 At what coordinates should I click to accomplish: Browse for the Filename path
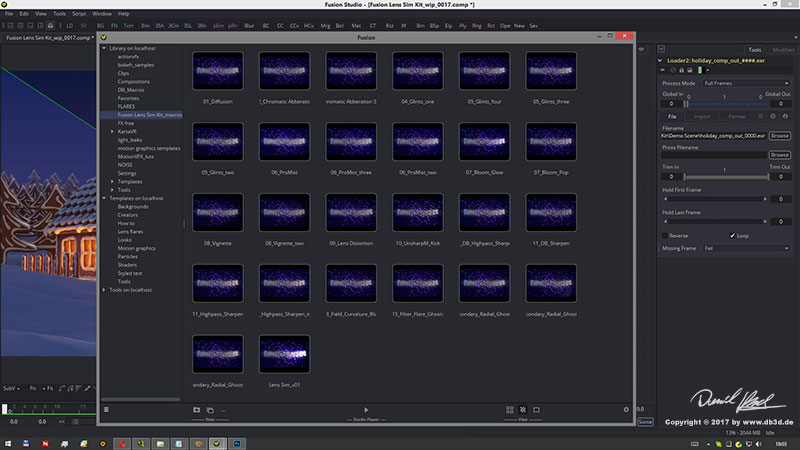click(x=780, y=136)
